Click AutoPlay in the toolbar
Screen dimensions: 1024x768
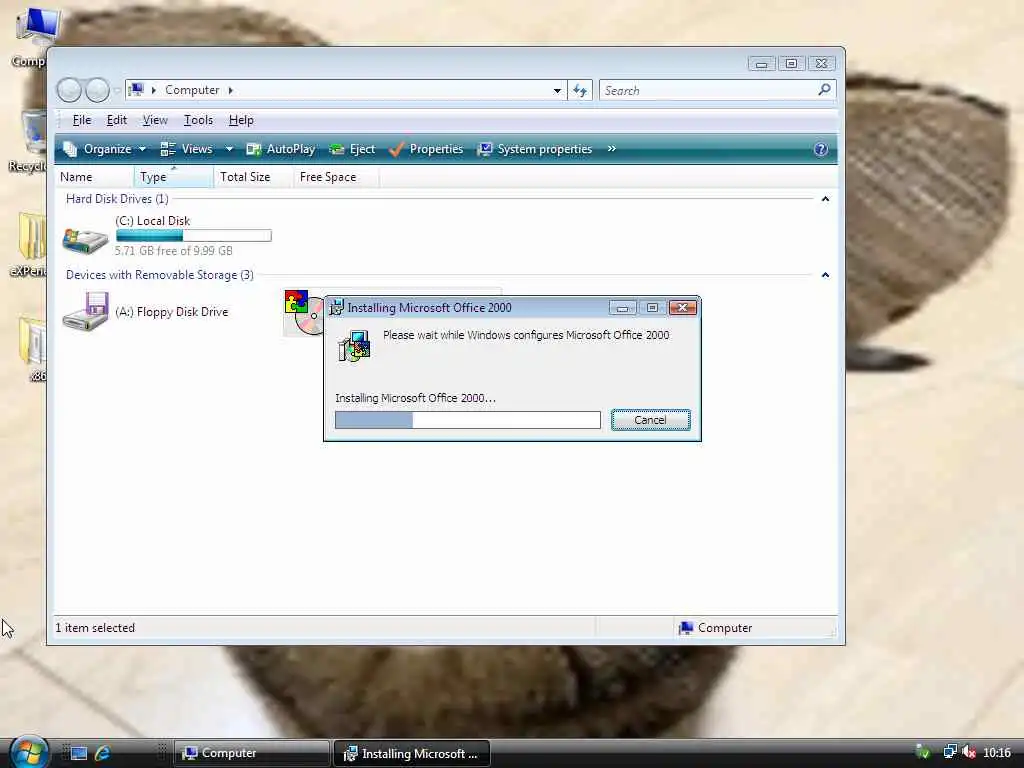[281, 150]
